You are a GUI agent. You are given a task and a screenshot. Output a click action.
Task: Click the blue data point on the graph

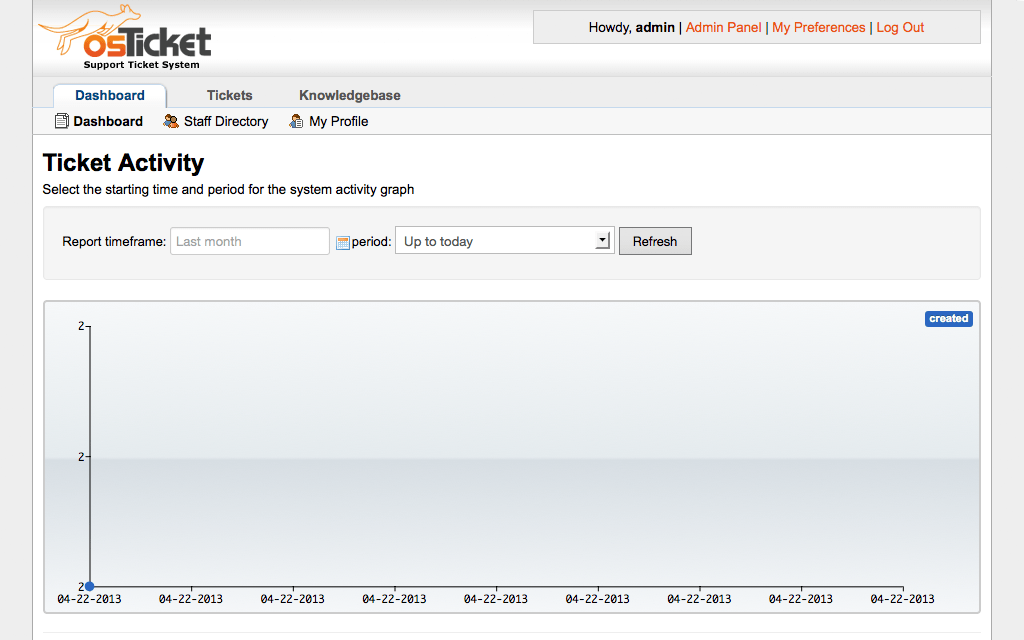coord(90,586)
